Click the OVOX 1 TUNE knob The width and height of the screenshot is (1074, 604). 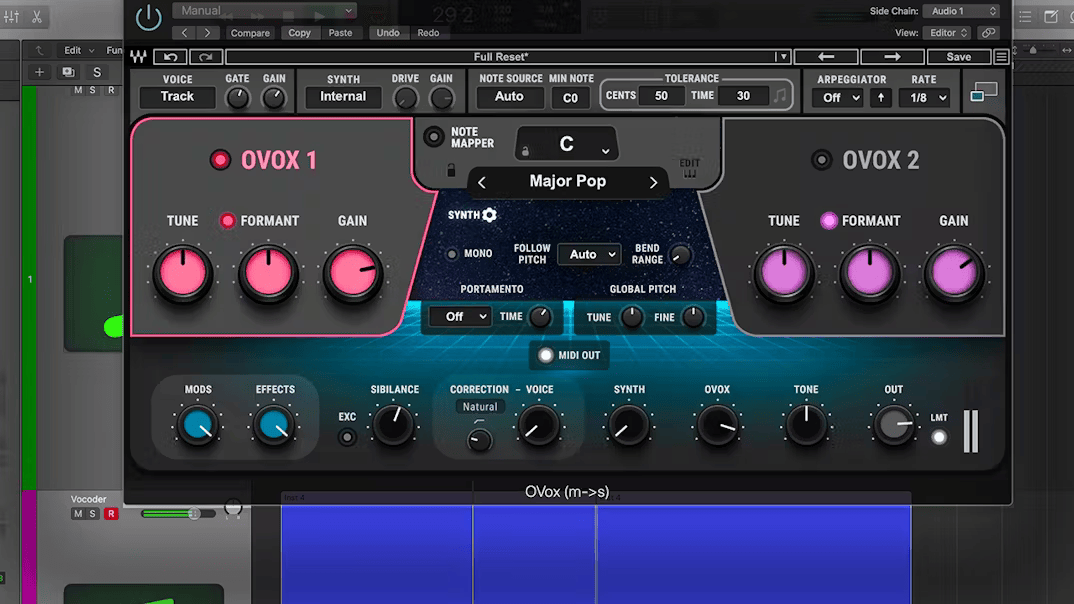[x=183, y=273]
